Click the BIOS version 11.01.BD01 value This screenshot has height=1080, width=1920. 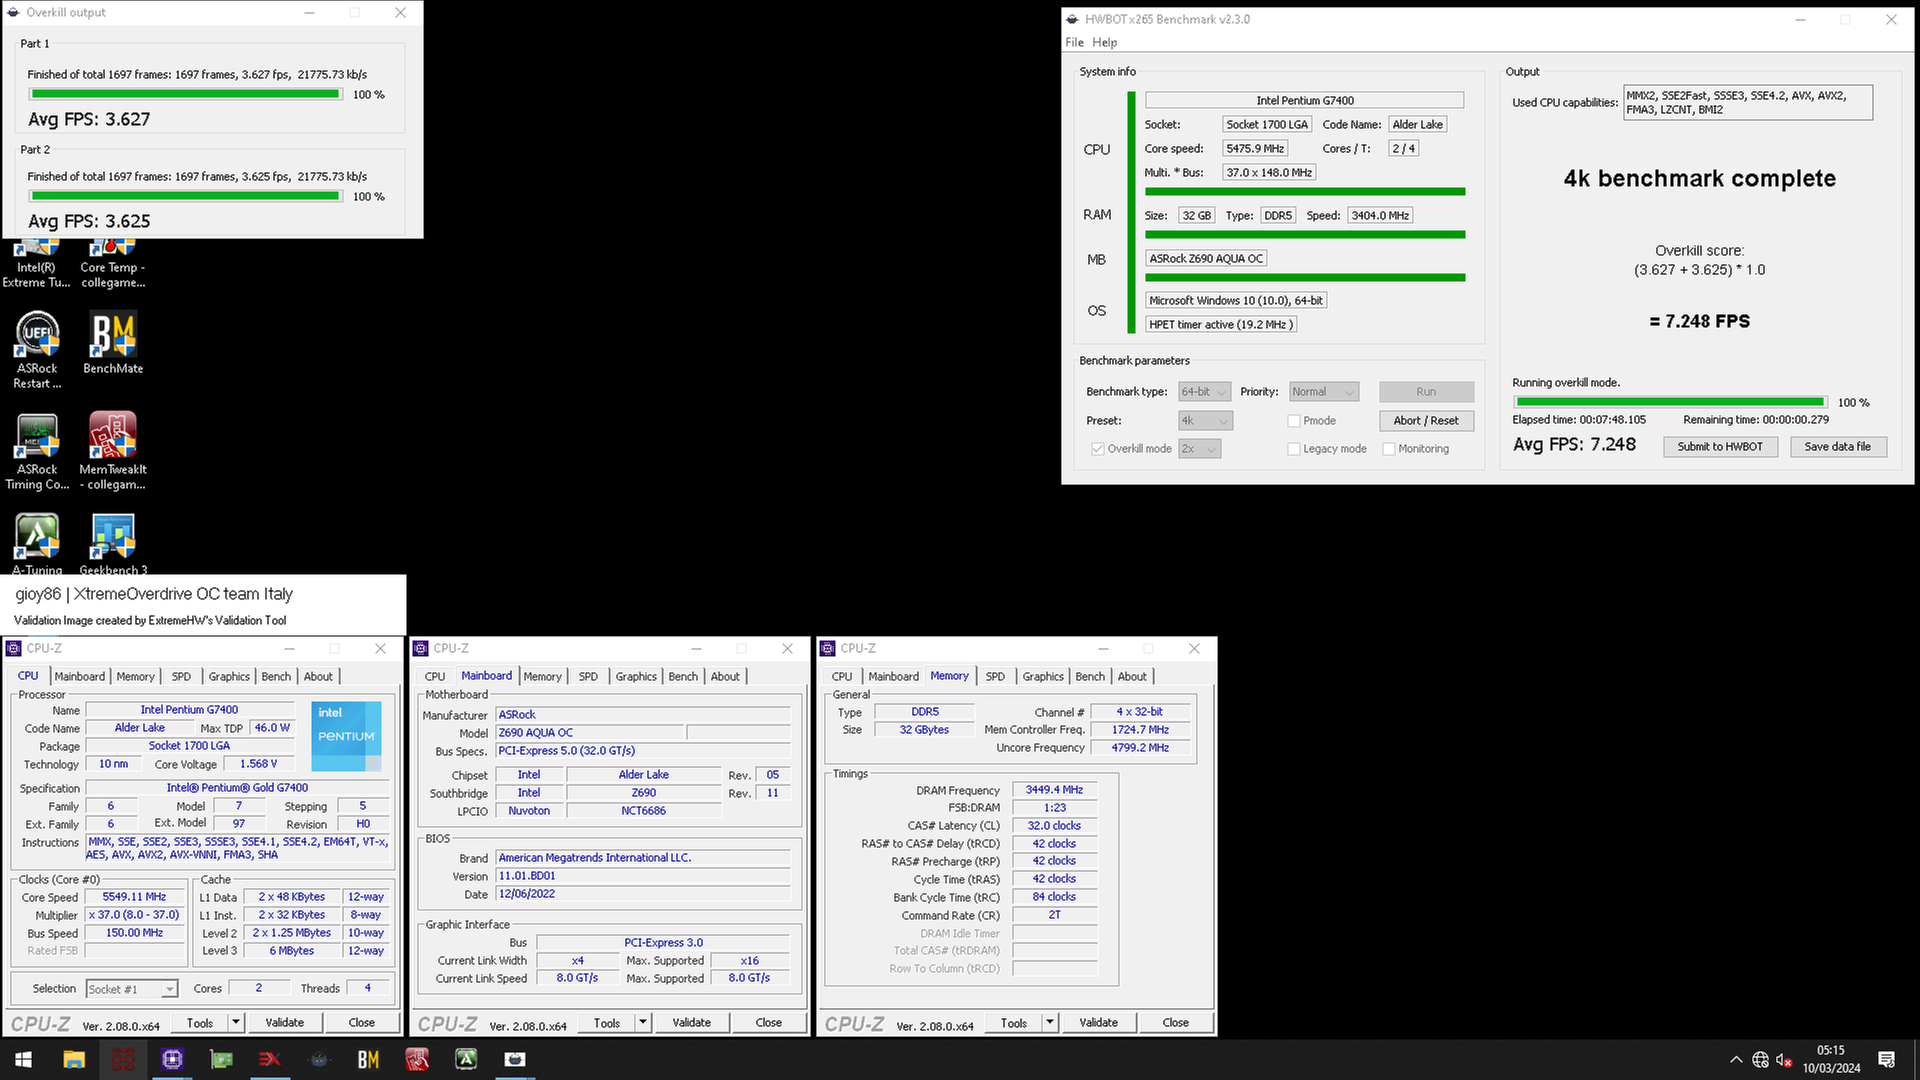click(x=643, y=876)
